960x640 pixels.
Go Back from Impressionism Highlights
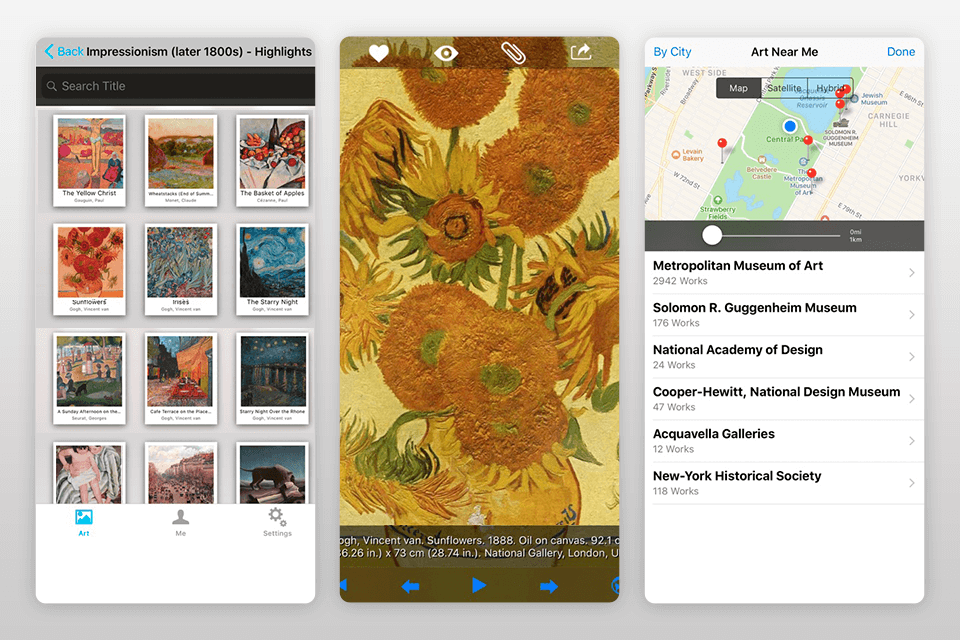(65, 51)
